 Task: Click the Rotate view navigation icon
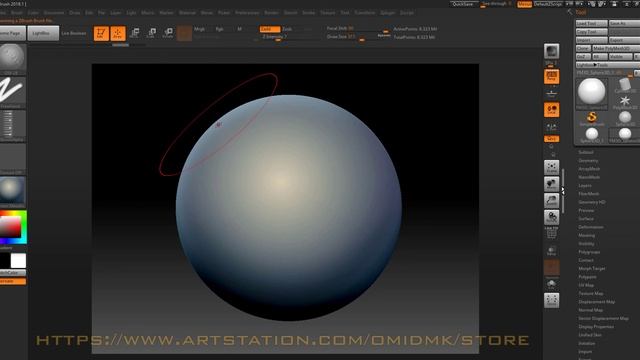551,217
